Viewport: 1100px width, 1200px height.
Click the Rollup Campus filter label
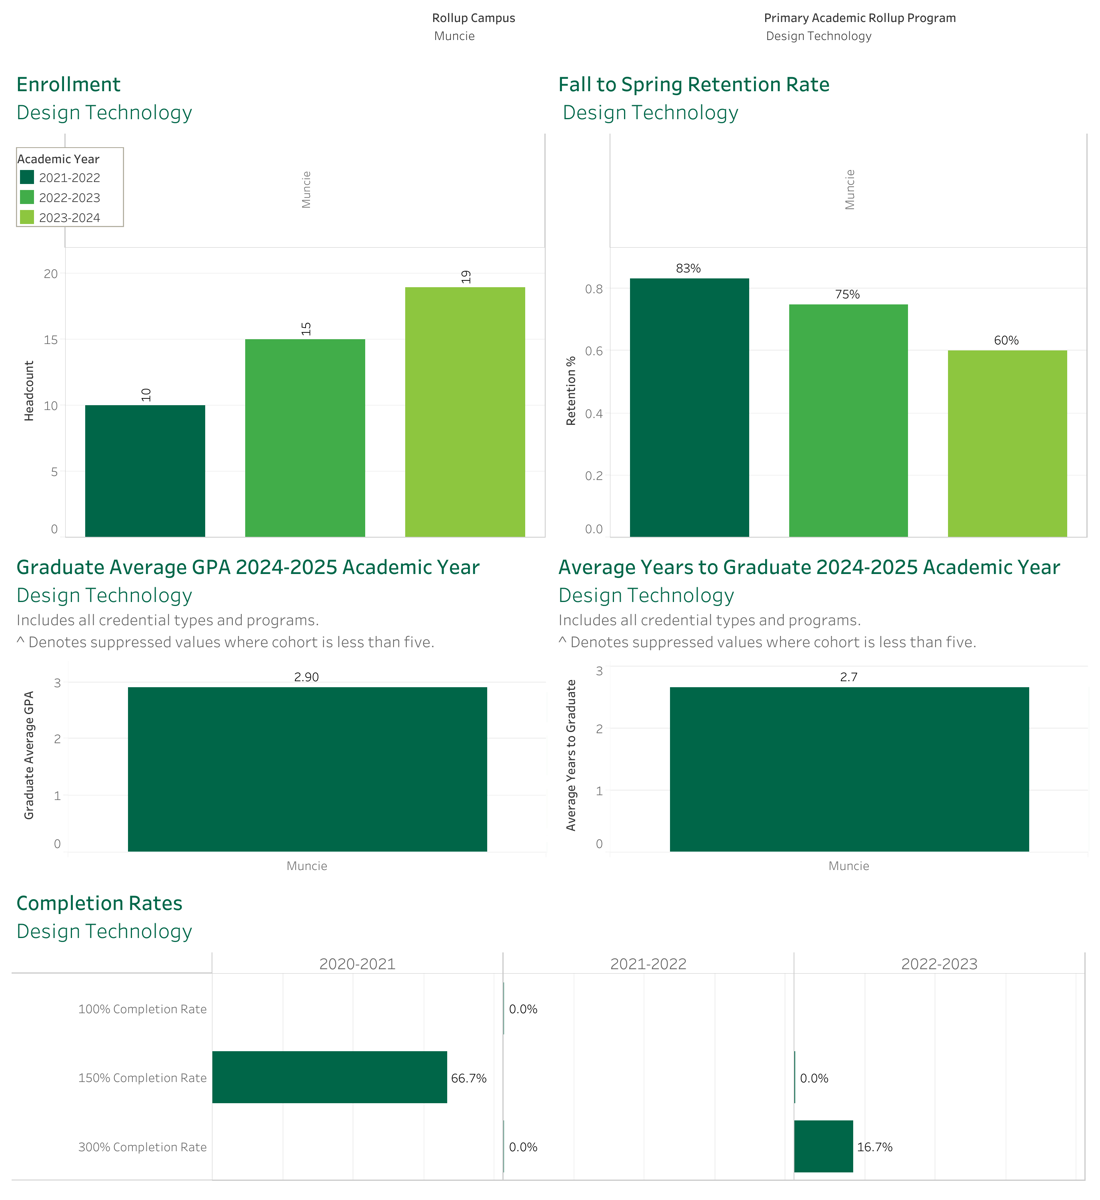tap(474, 18)
